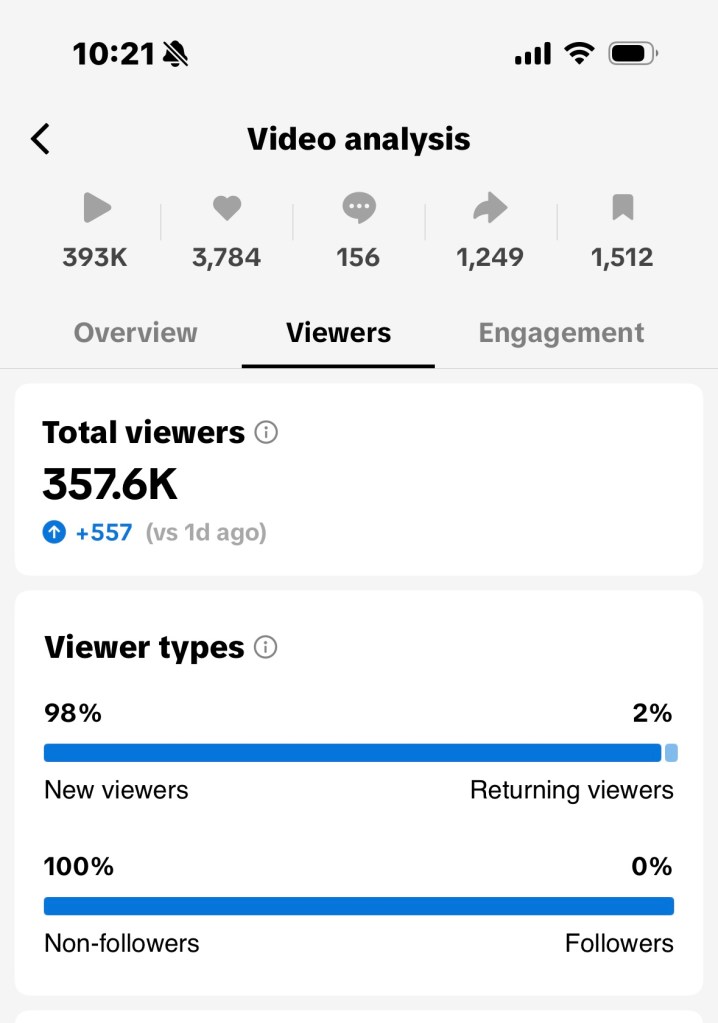Tap the comments bubble icon
Screen dimensions: 718x1023
point(358,208)
